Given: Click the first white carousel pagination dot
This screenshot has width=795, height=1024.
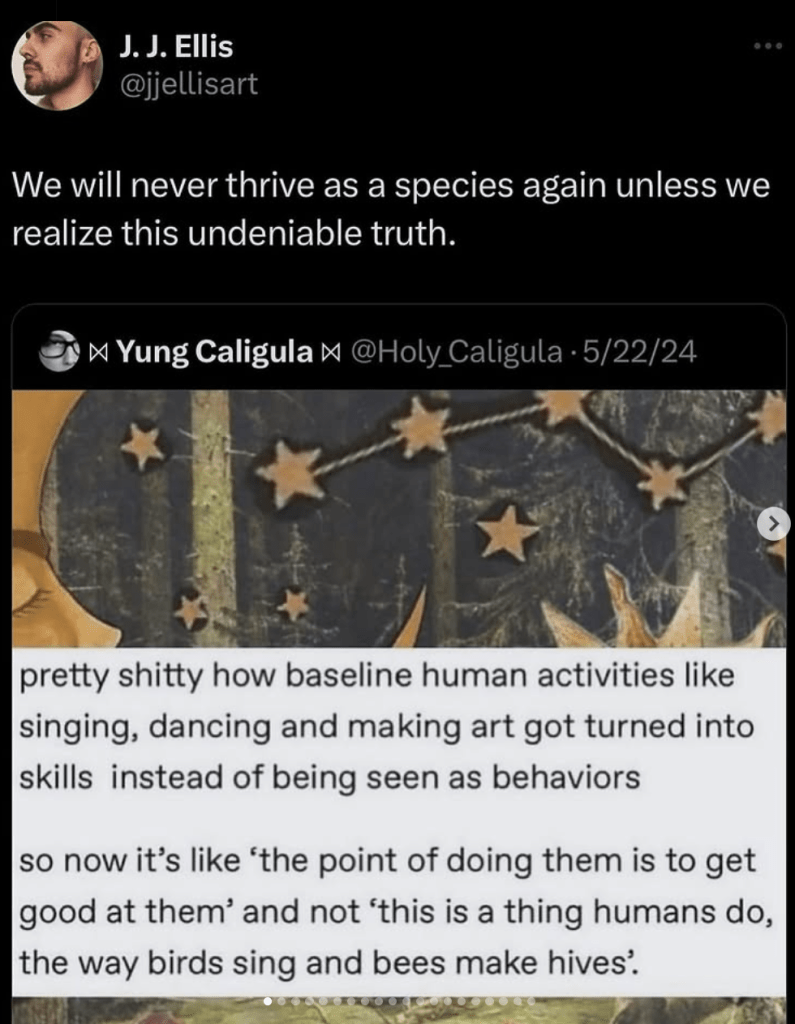Looking at the screenshot, I should pyautogui.click(x=267, y=1000).
